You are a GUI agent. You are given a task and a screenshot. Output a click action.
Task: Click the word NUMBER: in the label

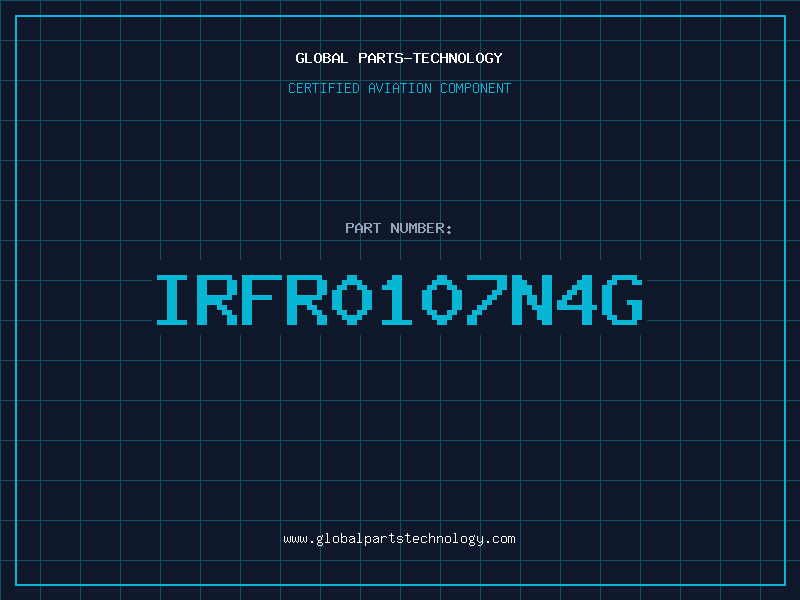[421, 229]
